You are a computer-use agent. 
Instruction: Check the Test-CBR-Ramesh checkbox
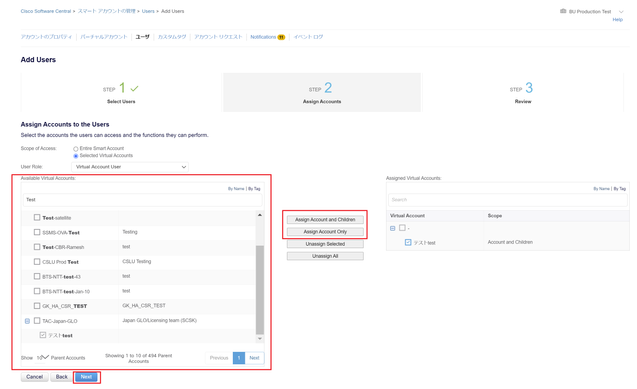pos(37,247)
